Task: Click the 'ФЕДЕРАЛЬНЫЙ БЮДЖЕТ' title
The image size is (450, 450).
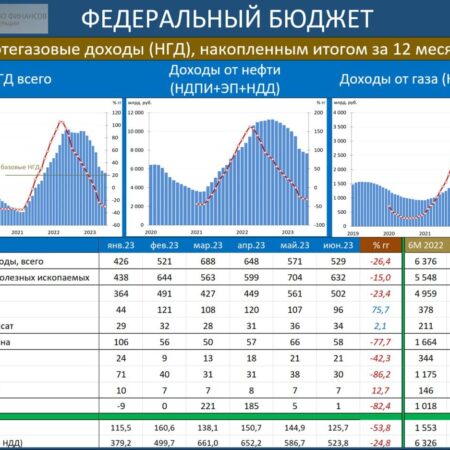Action: 227,19
